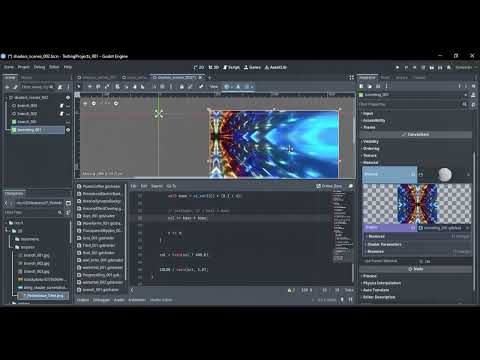480x360 pixels.
Task: Instantiate child scene with link icon
Action: 15,87
